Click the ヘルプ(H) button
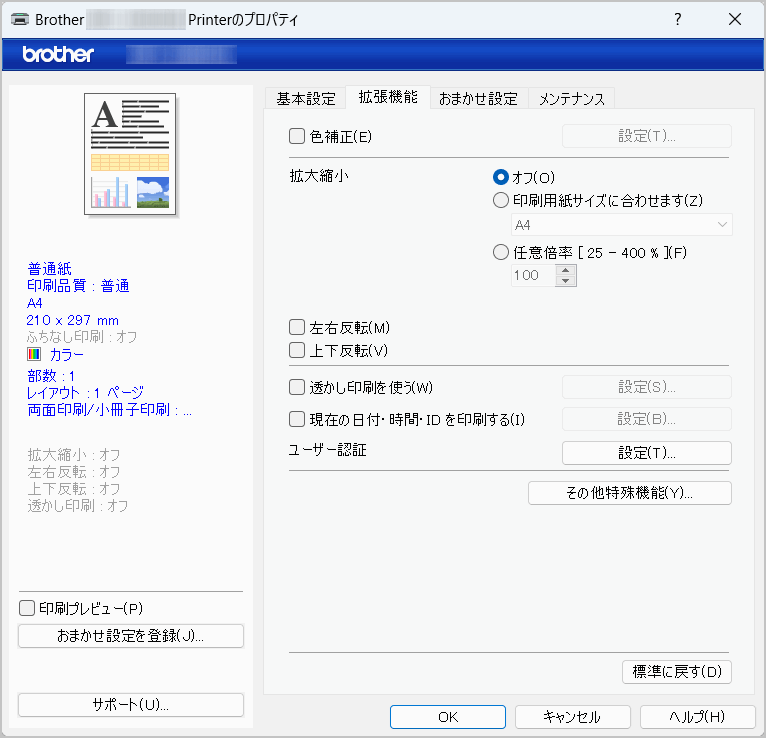 697,717
